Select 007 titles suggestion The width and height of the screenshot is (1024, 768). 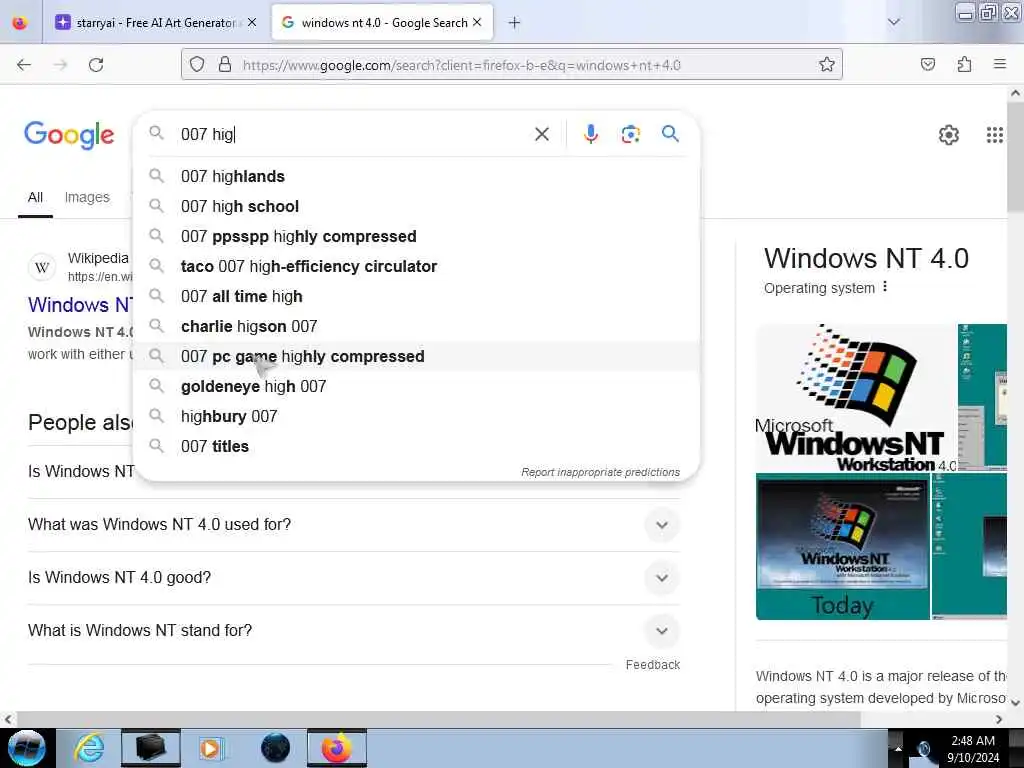(x=416, y=447)
